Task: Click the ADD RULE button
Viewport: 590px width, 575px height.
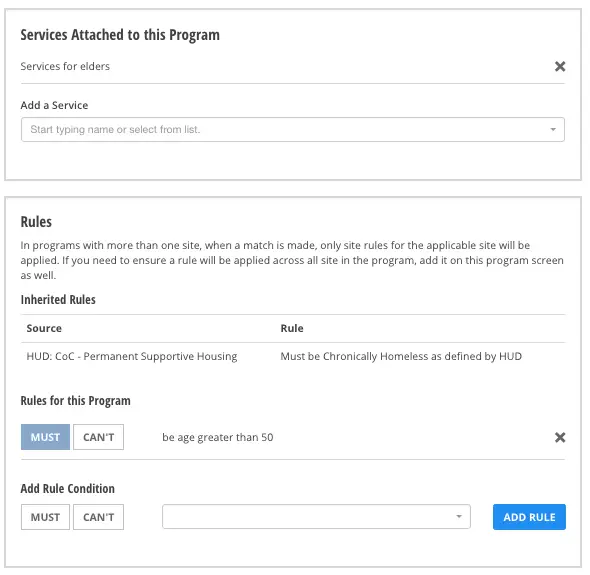Action: (x=529, y=517)
